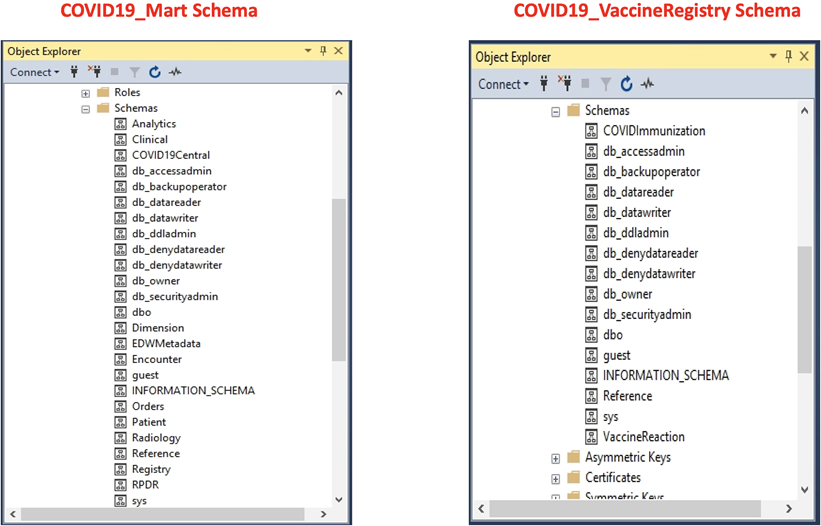821x526 pixels.
Task: Toggle auto-hide pin in right Object Explorer
Action: click(789, 57)
